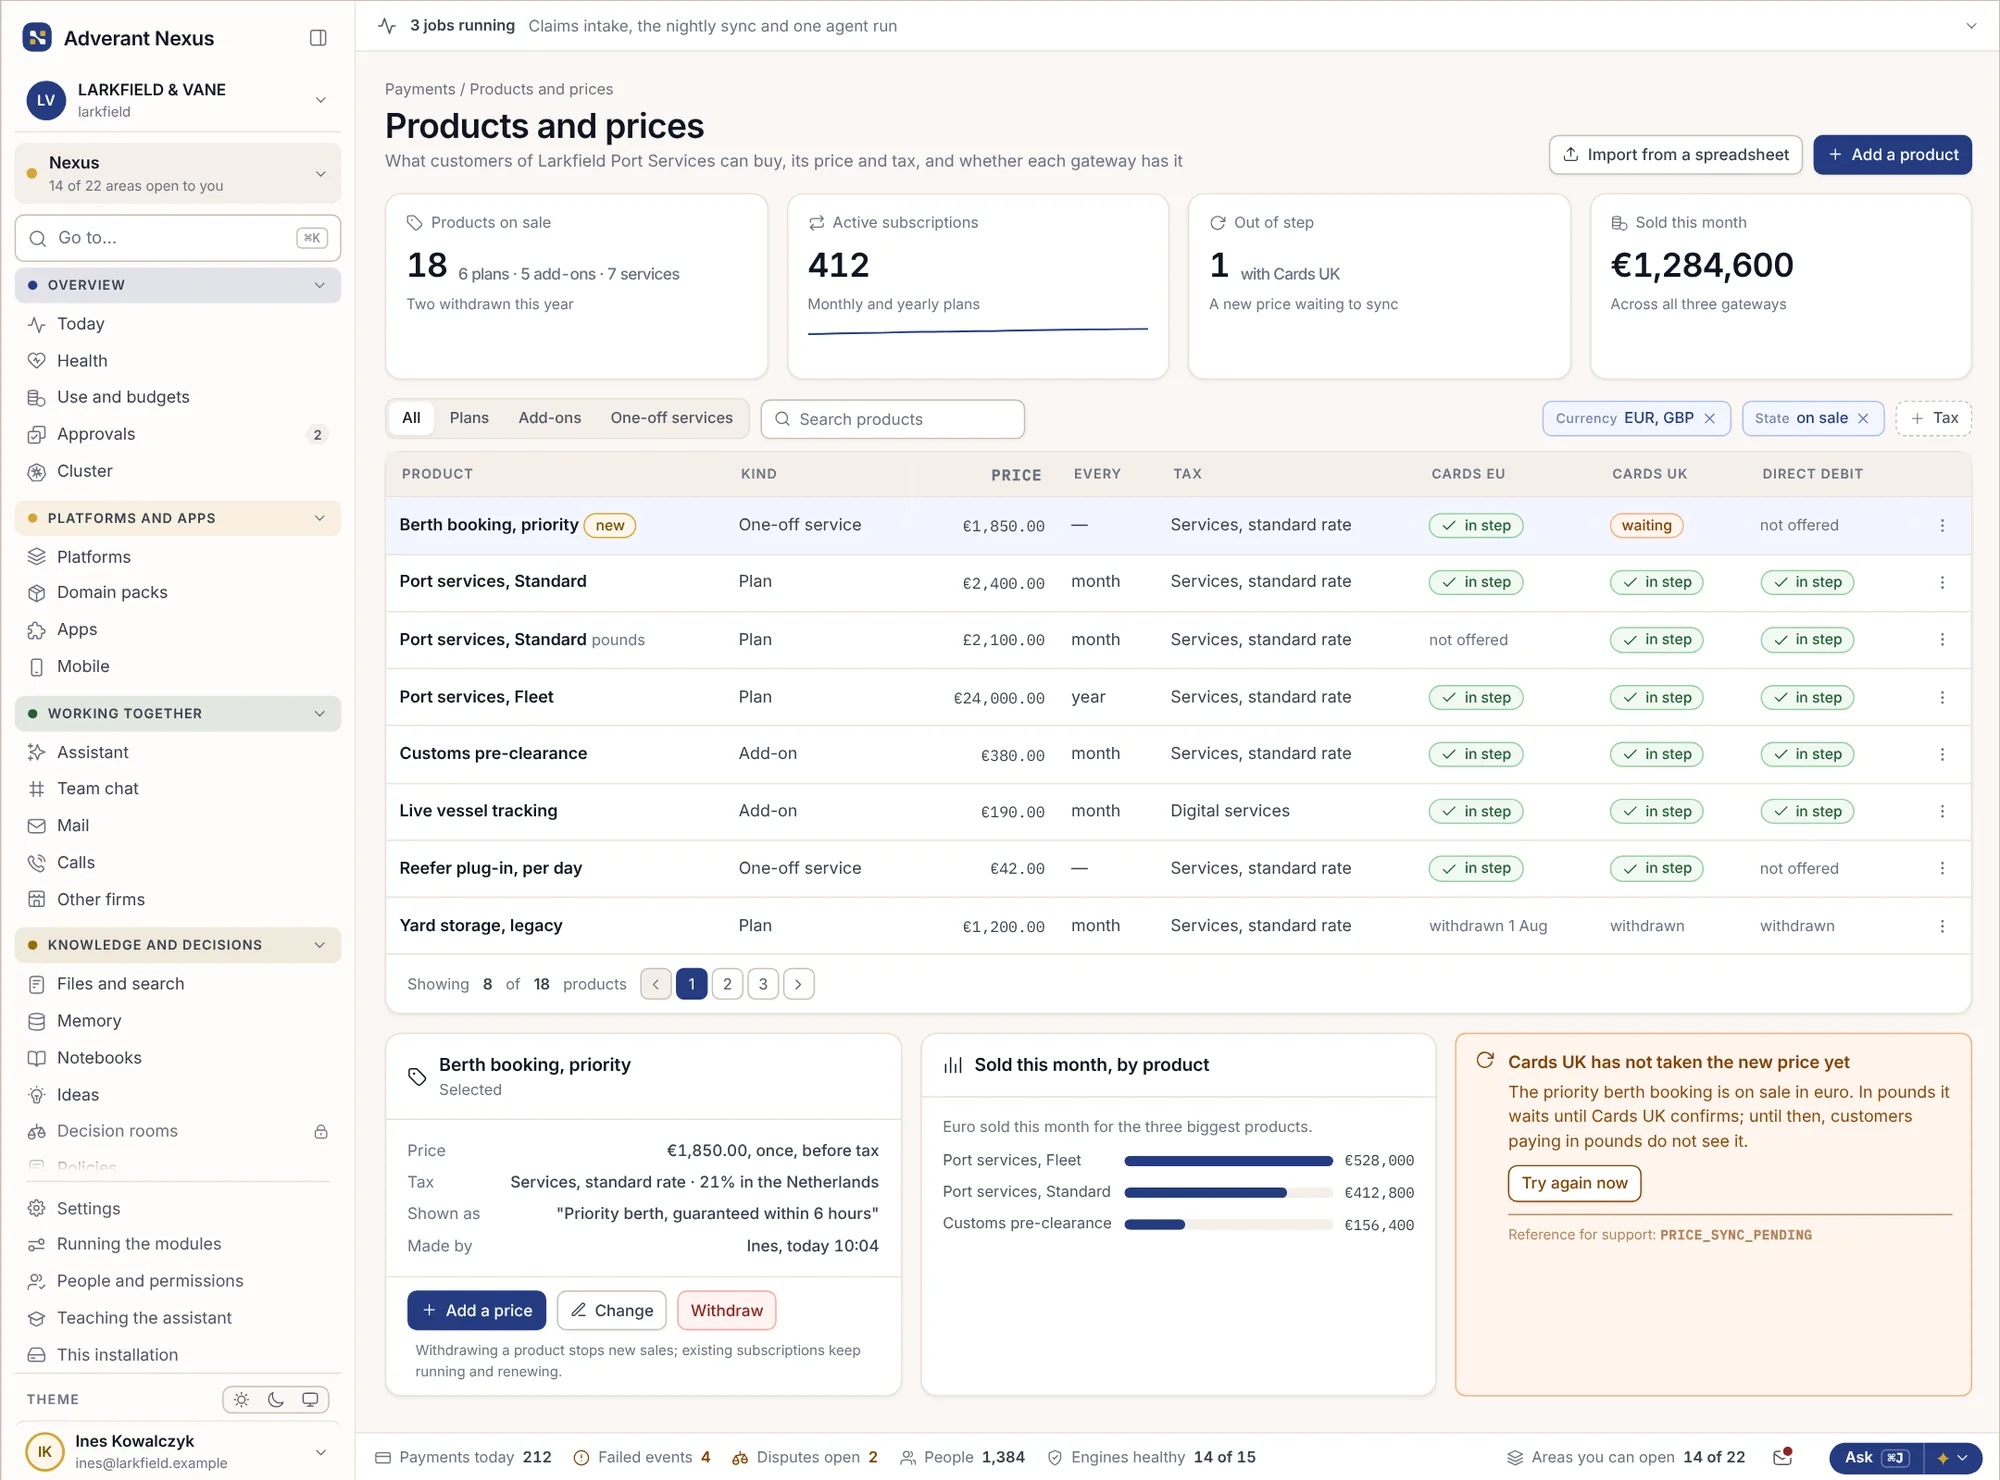Switch to the Plans tab
2000x1480 pixels.
(469, 418)
